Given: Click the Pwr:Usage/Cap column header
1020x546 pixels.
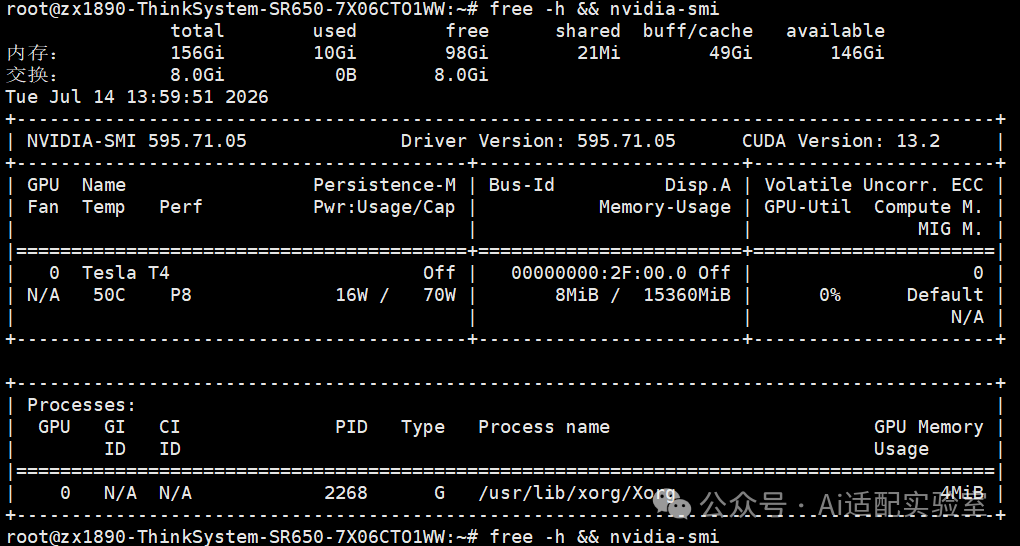Looking at the screenshot, I should pyautogui.click(x=384, y=207).
